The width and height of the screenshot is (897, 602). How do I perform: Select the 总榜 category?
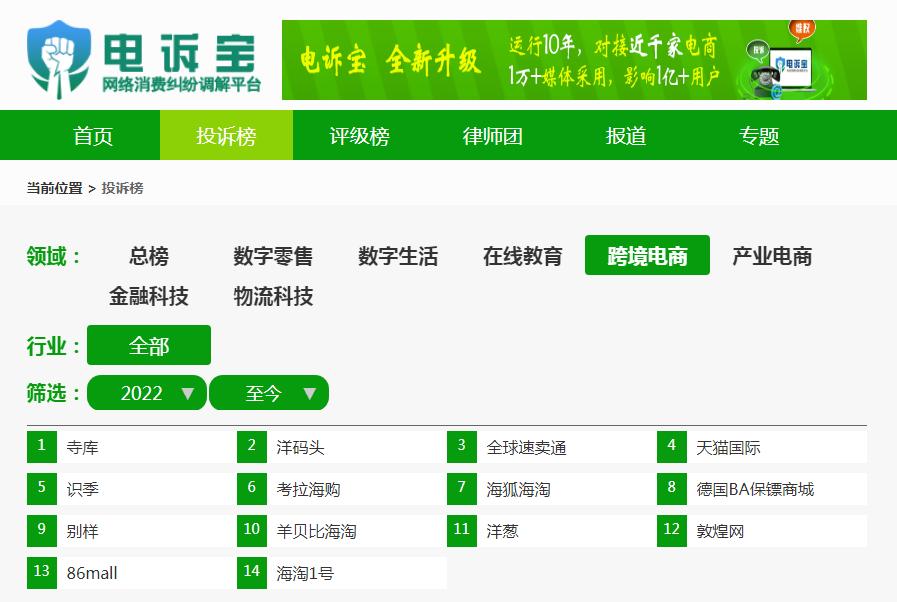tap(148, 256)
